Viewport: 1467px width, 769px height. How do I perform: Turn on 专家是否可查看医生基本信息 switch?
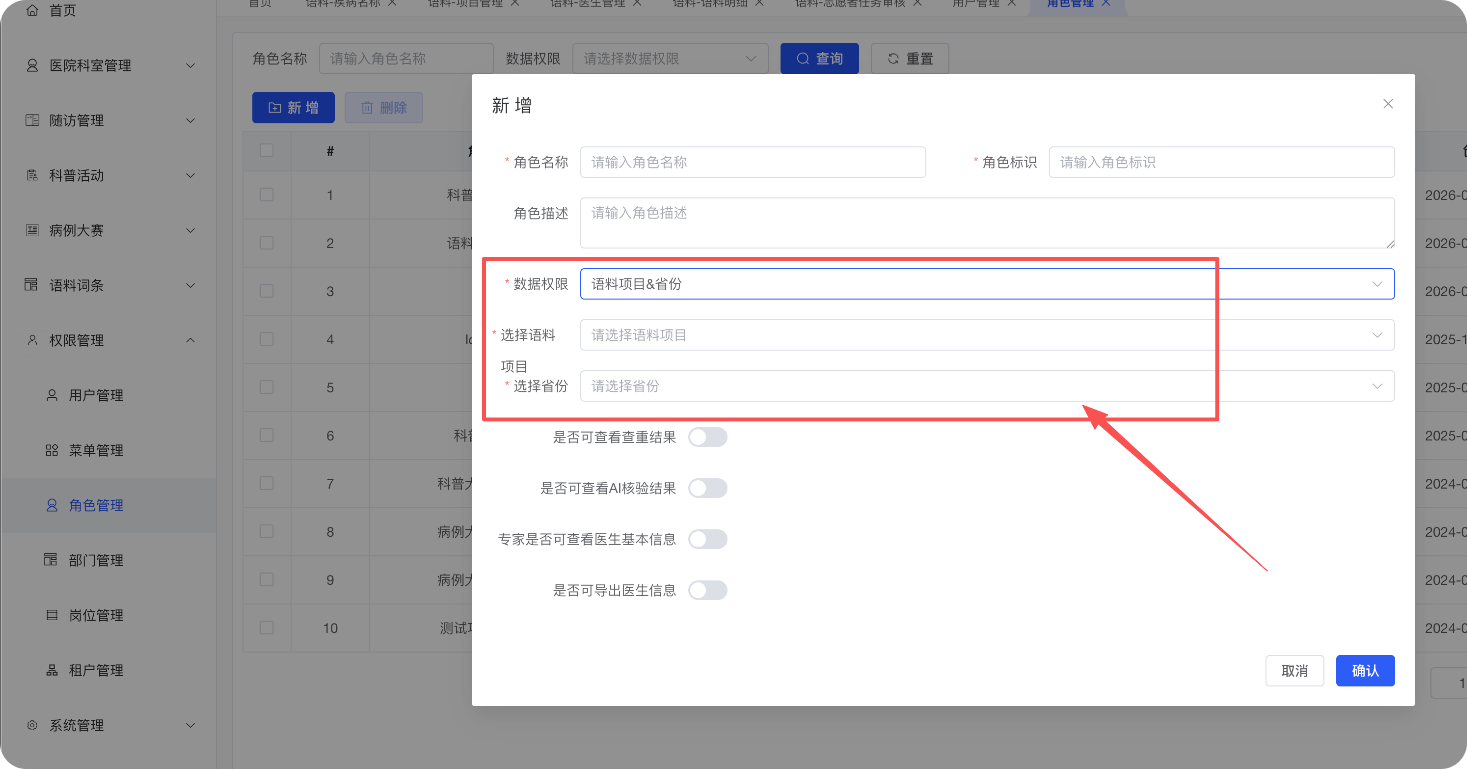pos(707,539)
